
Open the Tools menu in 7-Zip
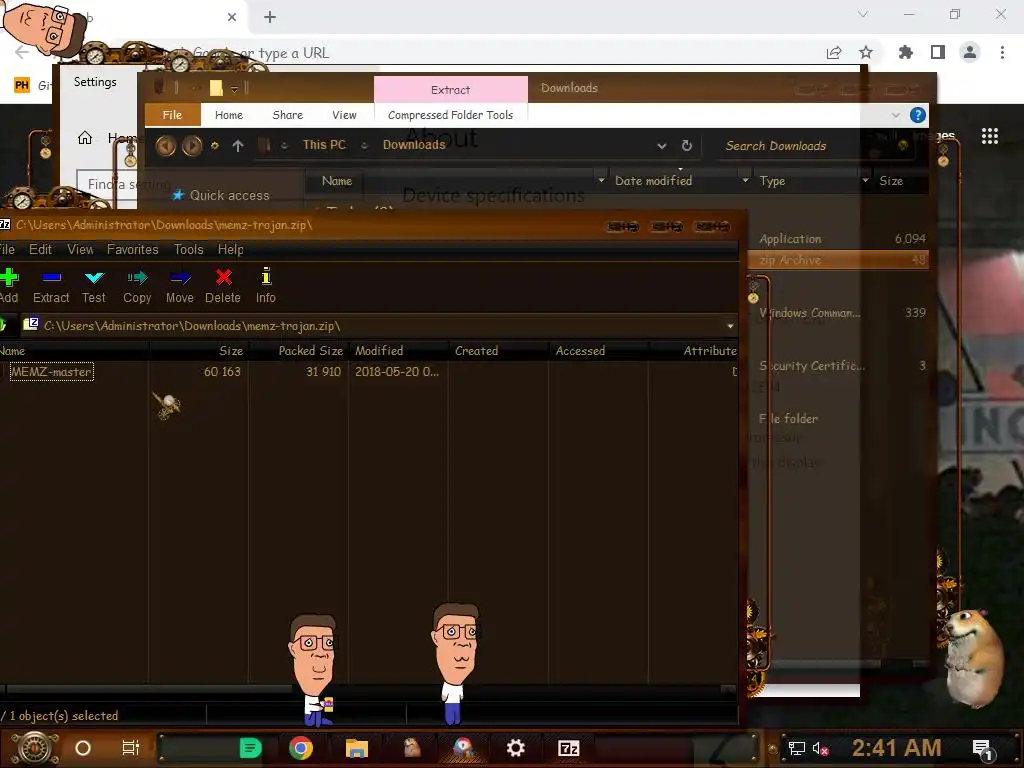coord(188,249)
